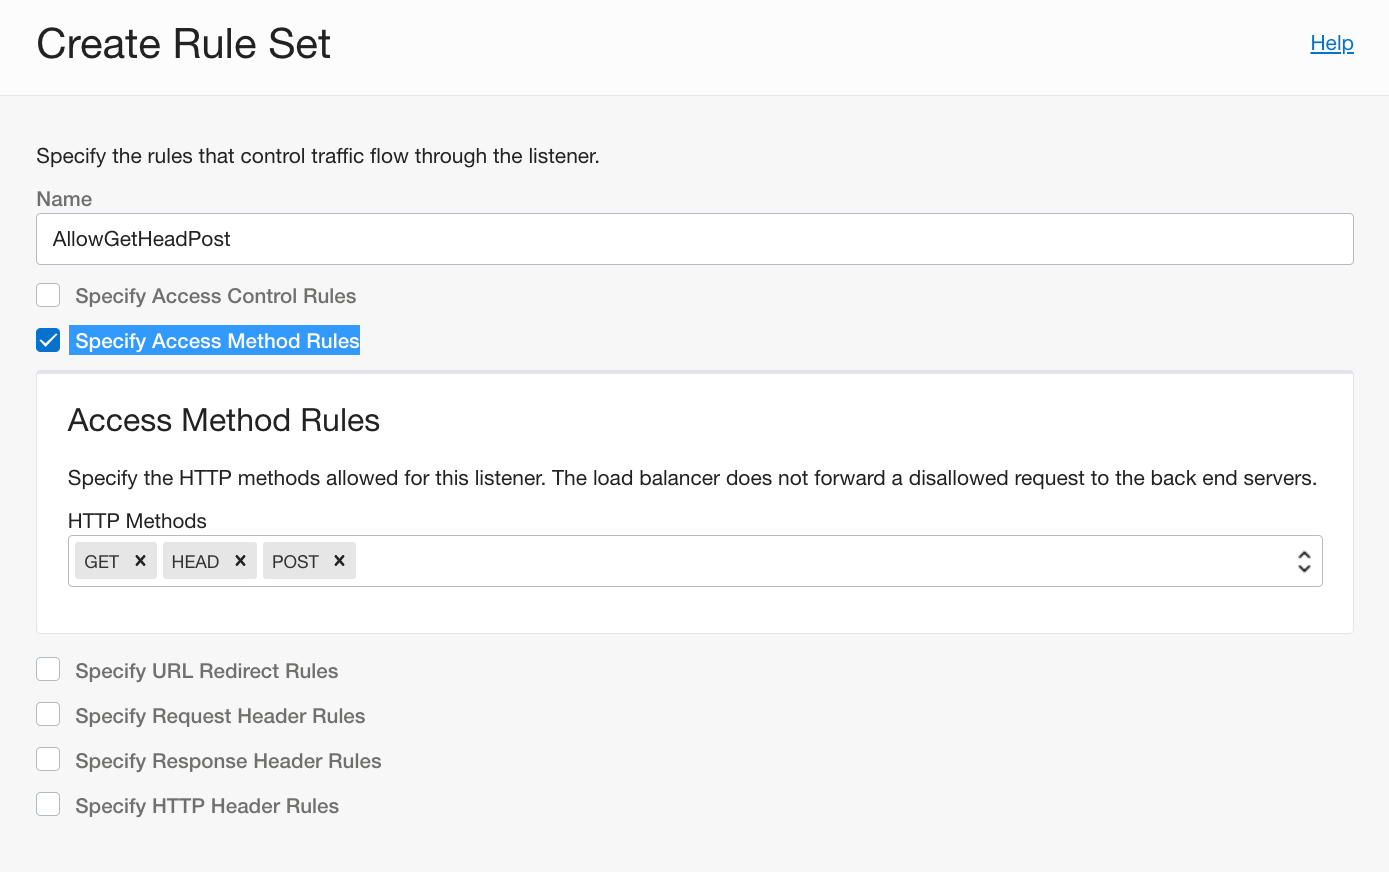Click the Name label above the input

[64, 199]
